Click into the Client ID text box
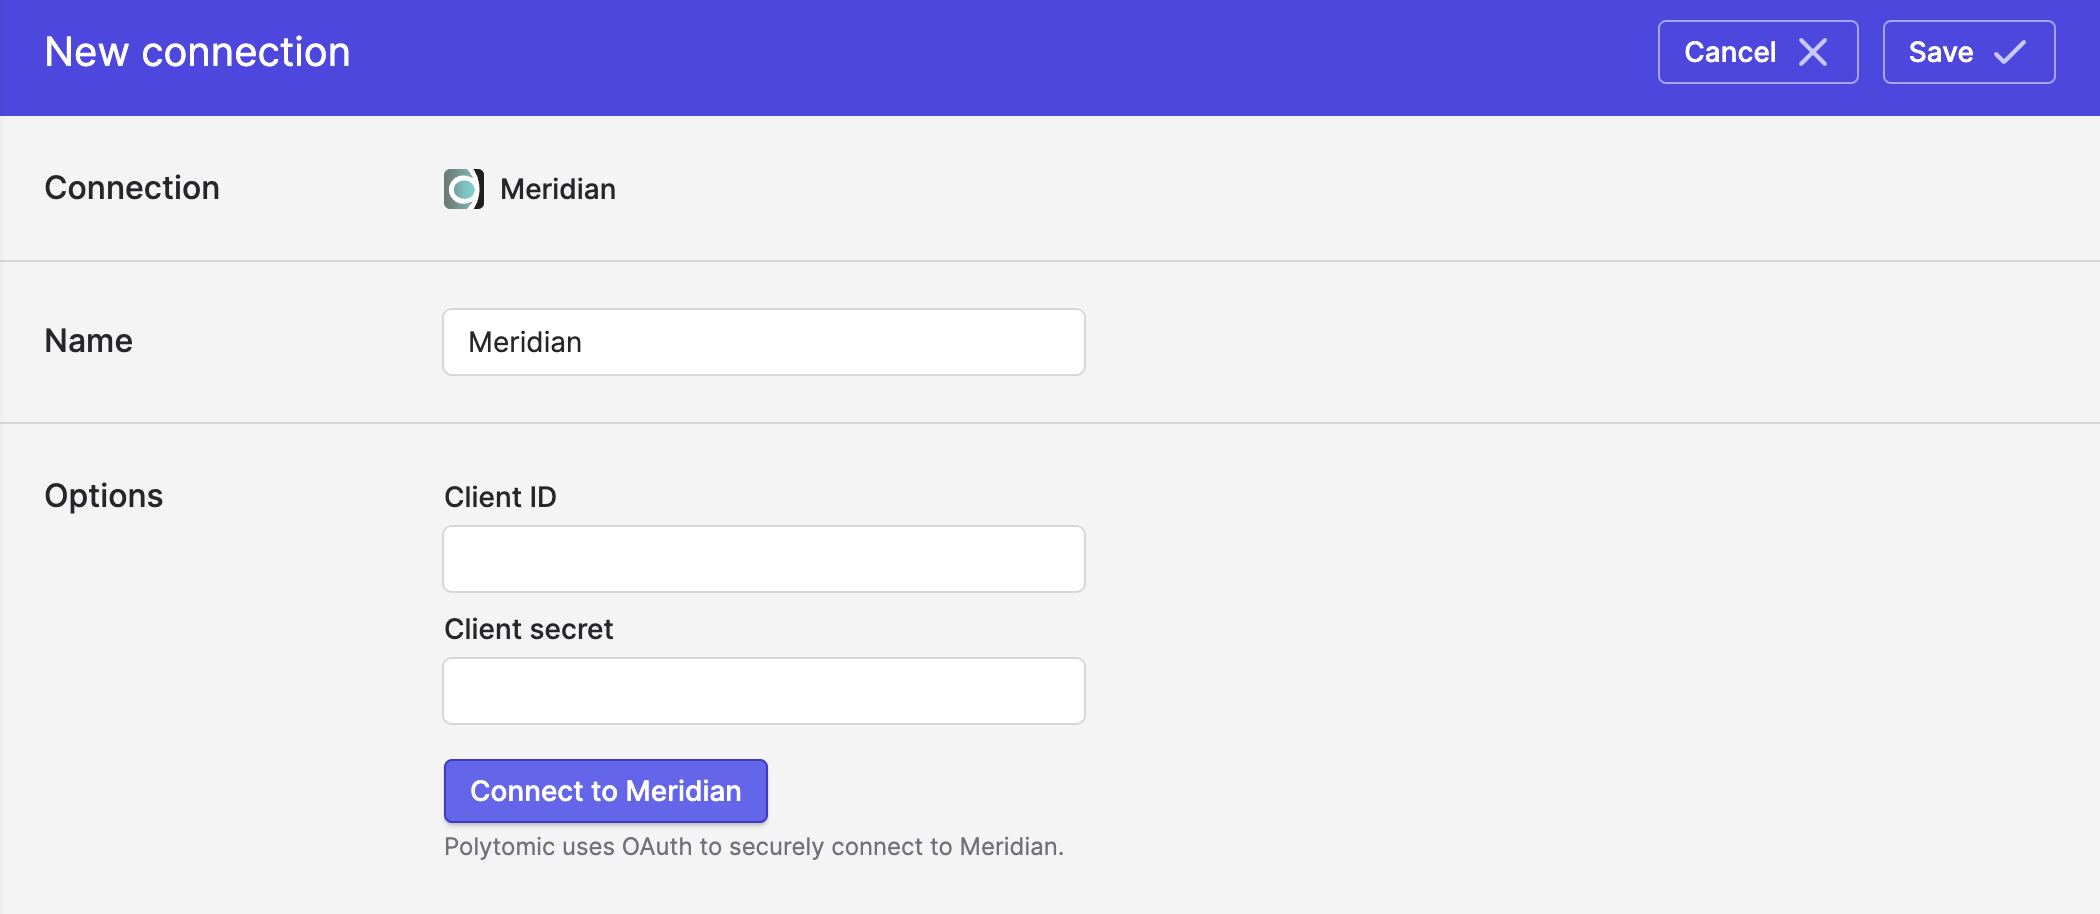Viewport: 2100px width, 914px height. point(764,559)
